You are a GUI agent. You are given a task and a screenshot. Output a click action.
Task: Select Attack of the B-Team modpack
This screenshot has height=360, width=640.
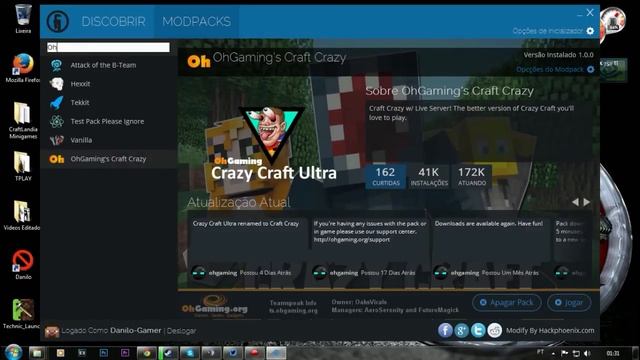pyautogui.click(x=108, y=65)
